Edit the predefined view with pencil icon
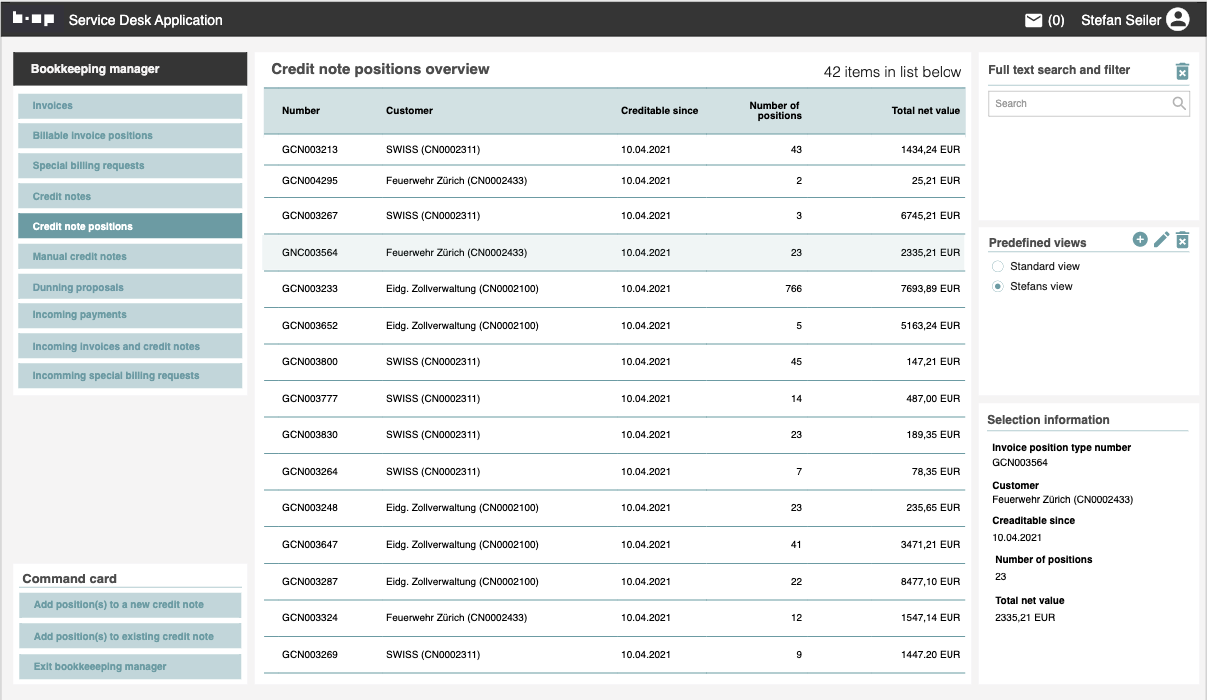Image resolution: width=1207 pixels, height=700 pixels. tap(1161, 240)
